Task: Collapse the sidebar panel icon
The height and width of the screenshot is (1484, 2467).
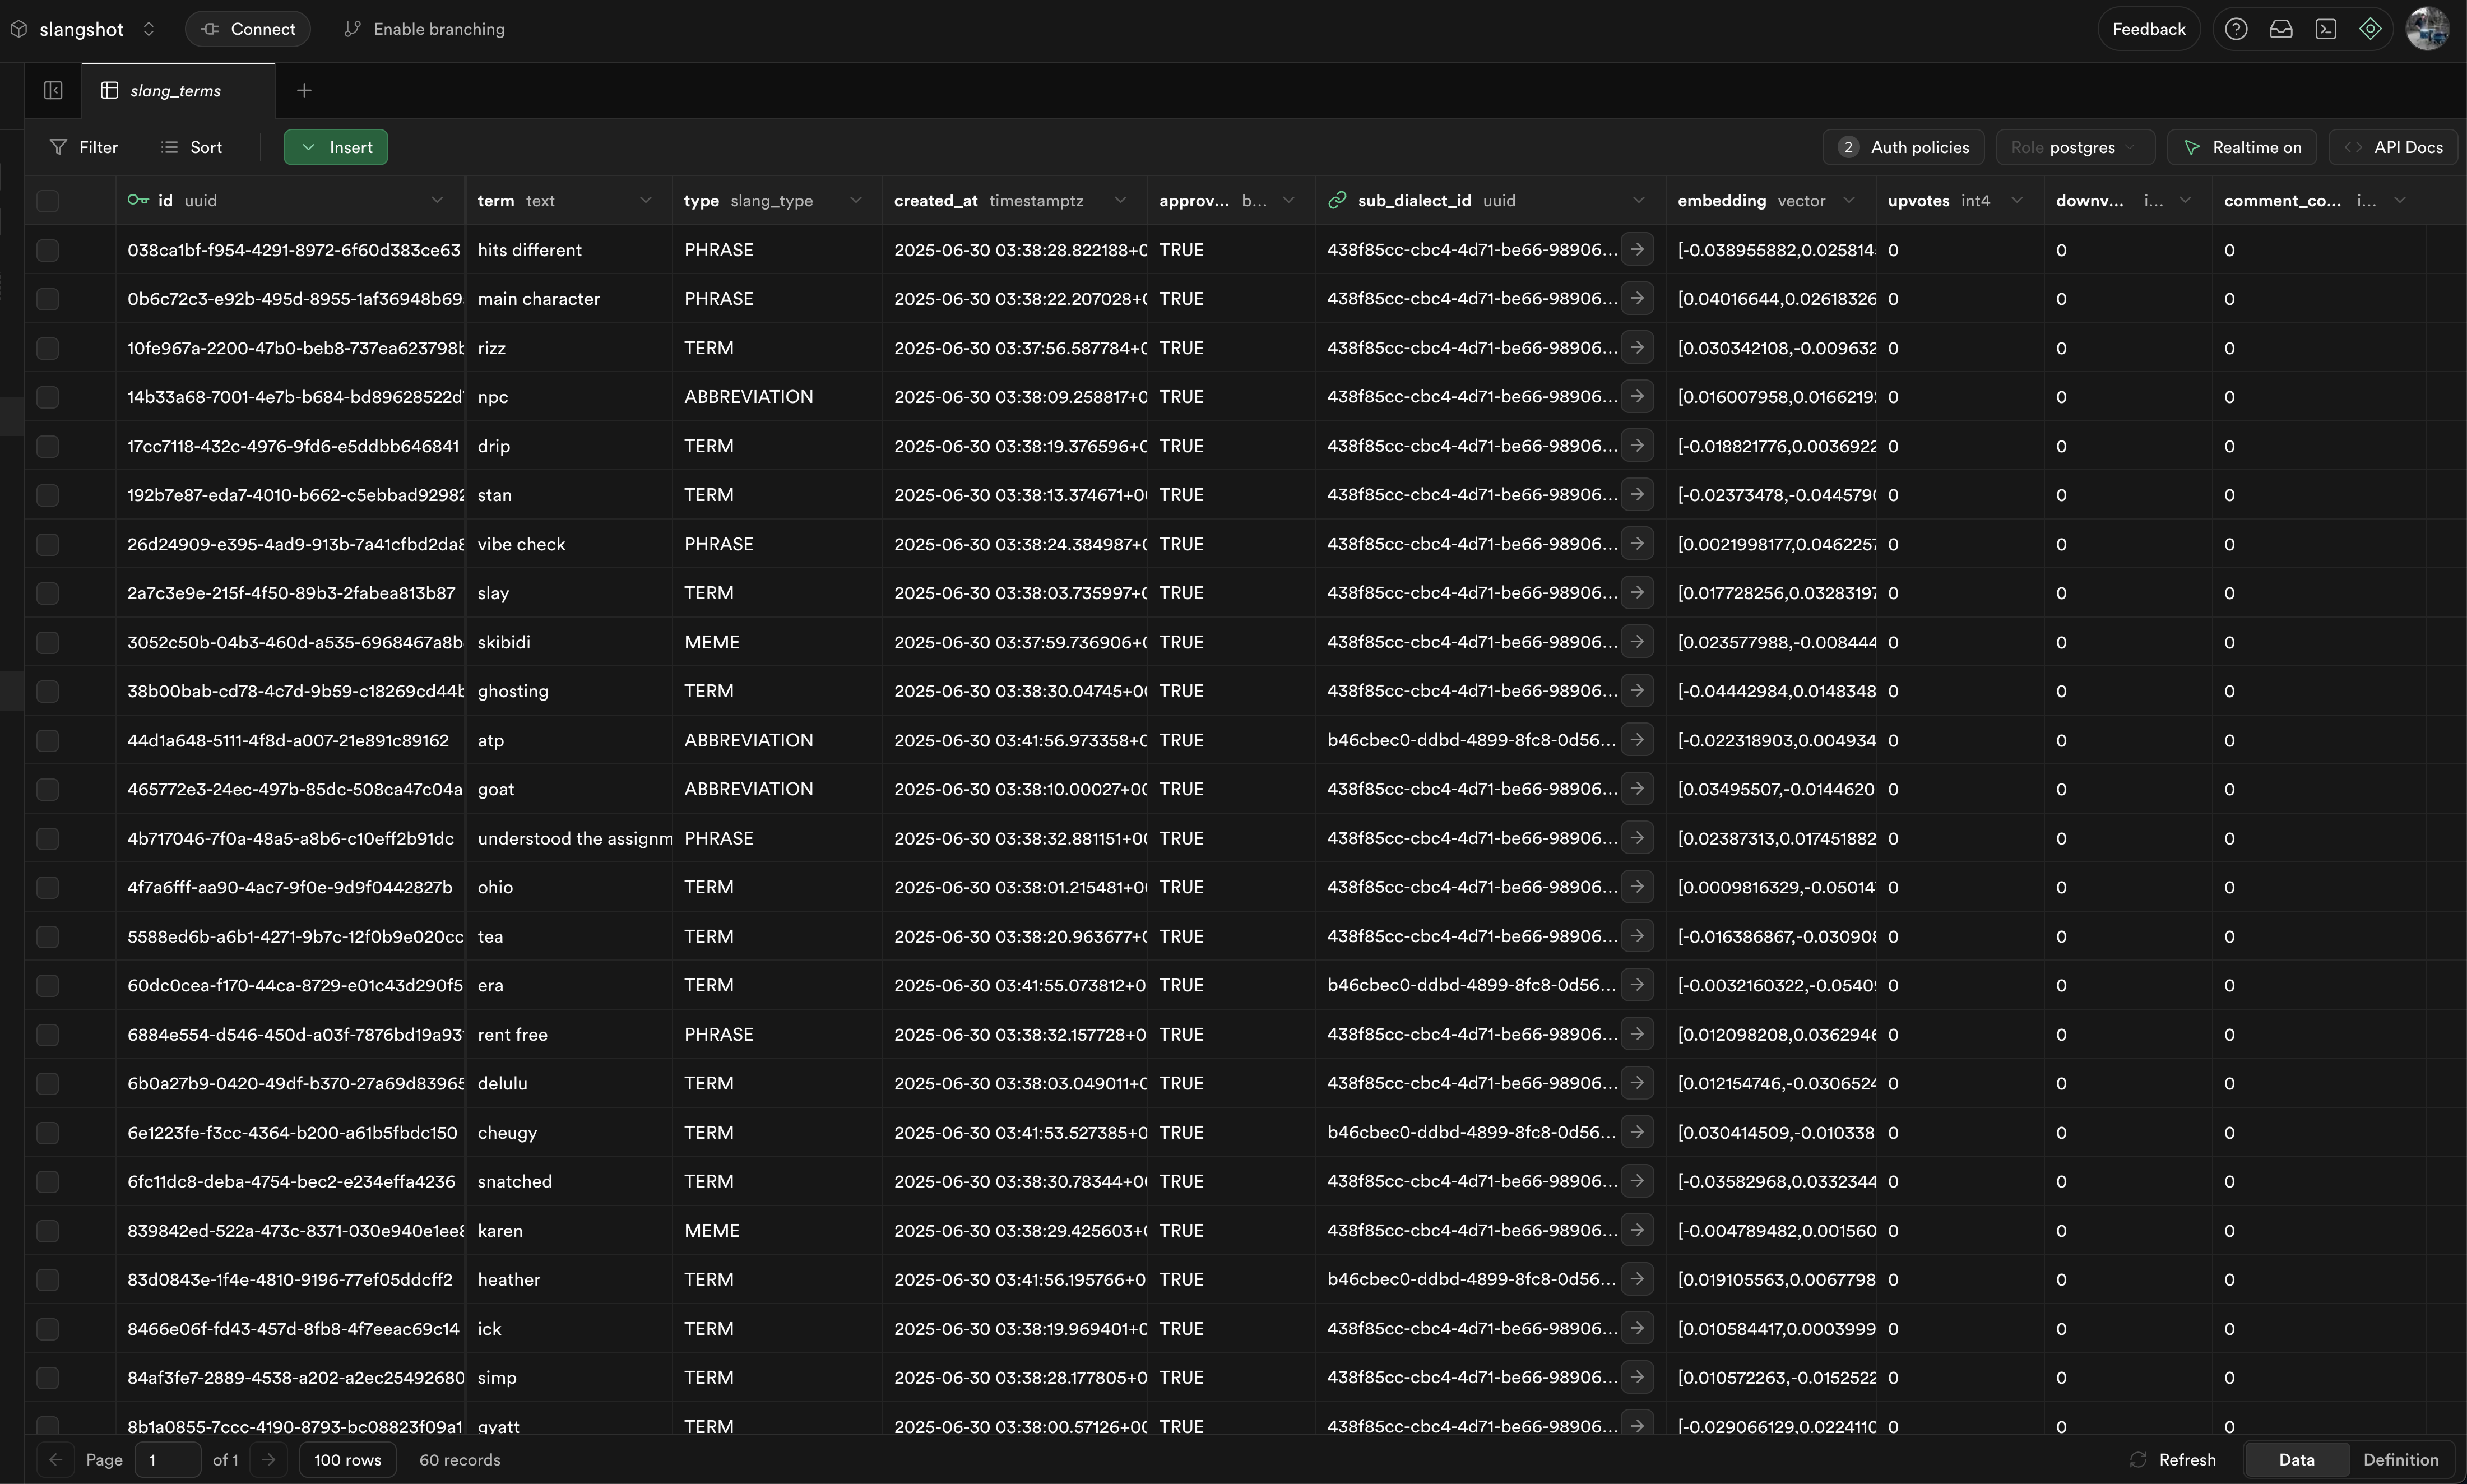Action: (53, 90)
